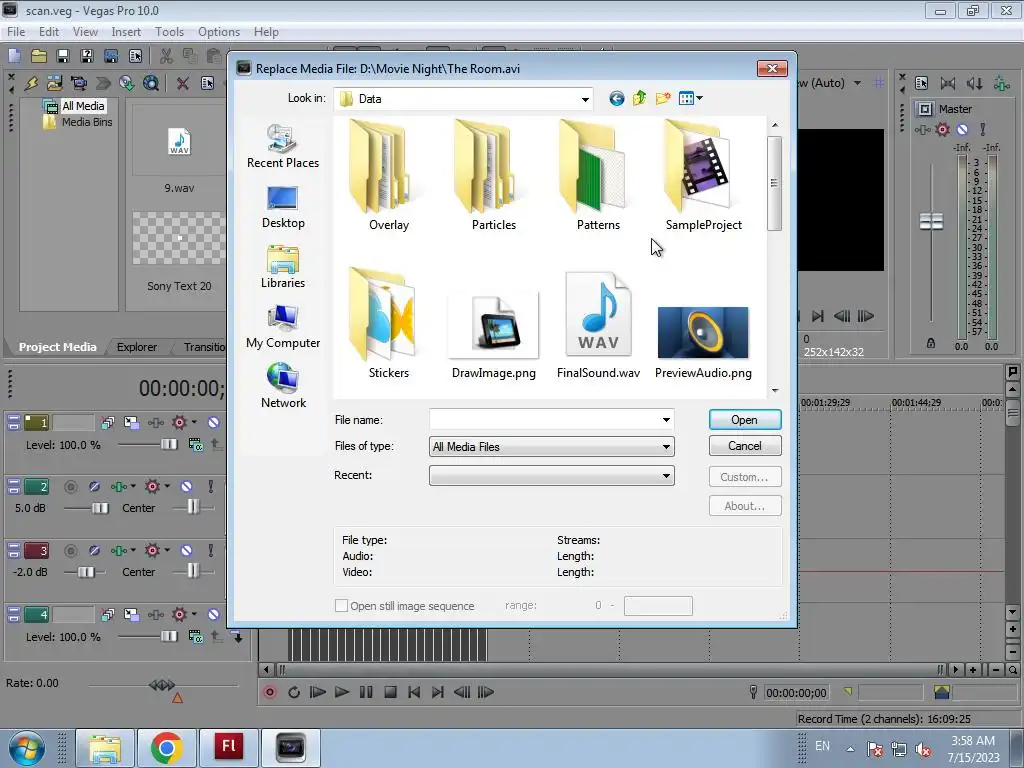Mute track 4 with its mute icon

point(213,615)
